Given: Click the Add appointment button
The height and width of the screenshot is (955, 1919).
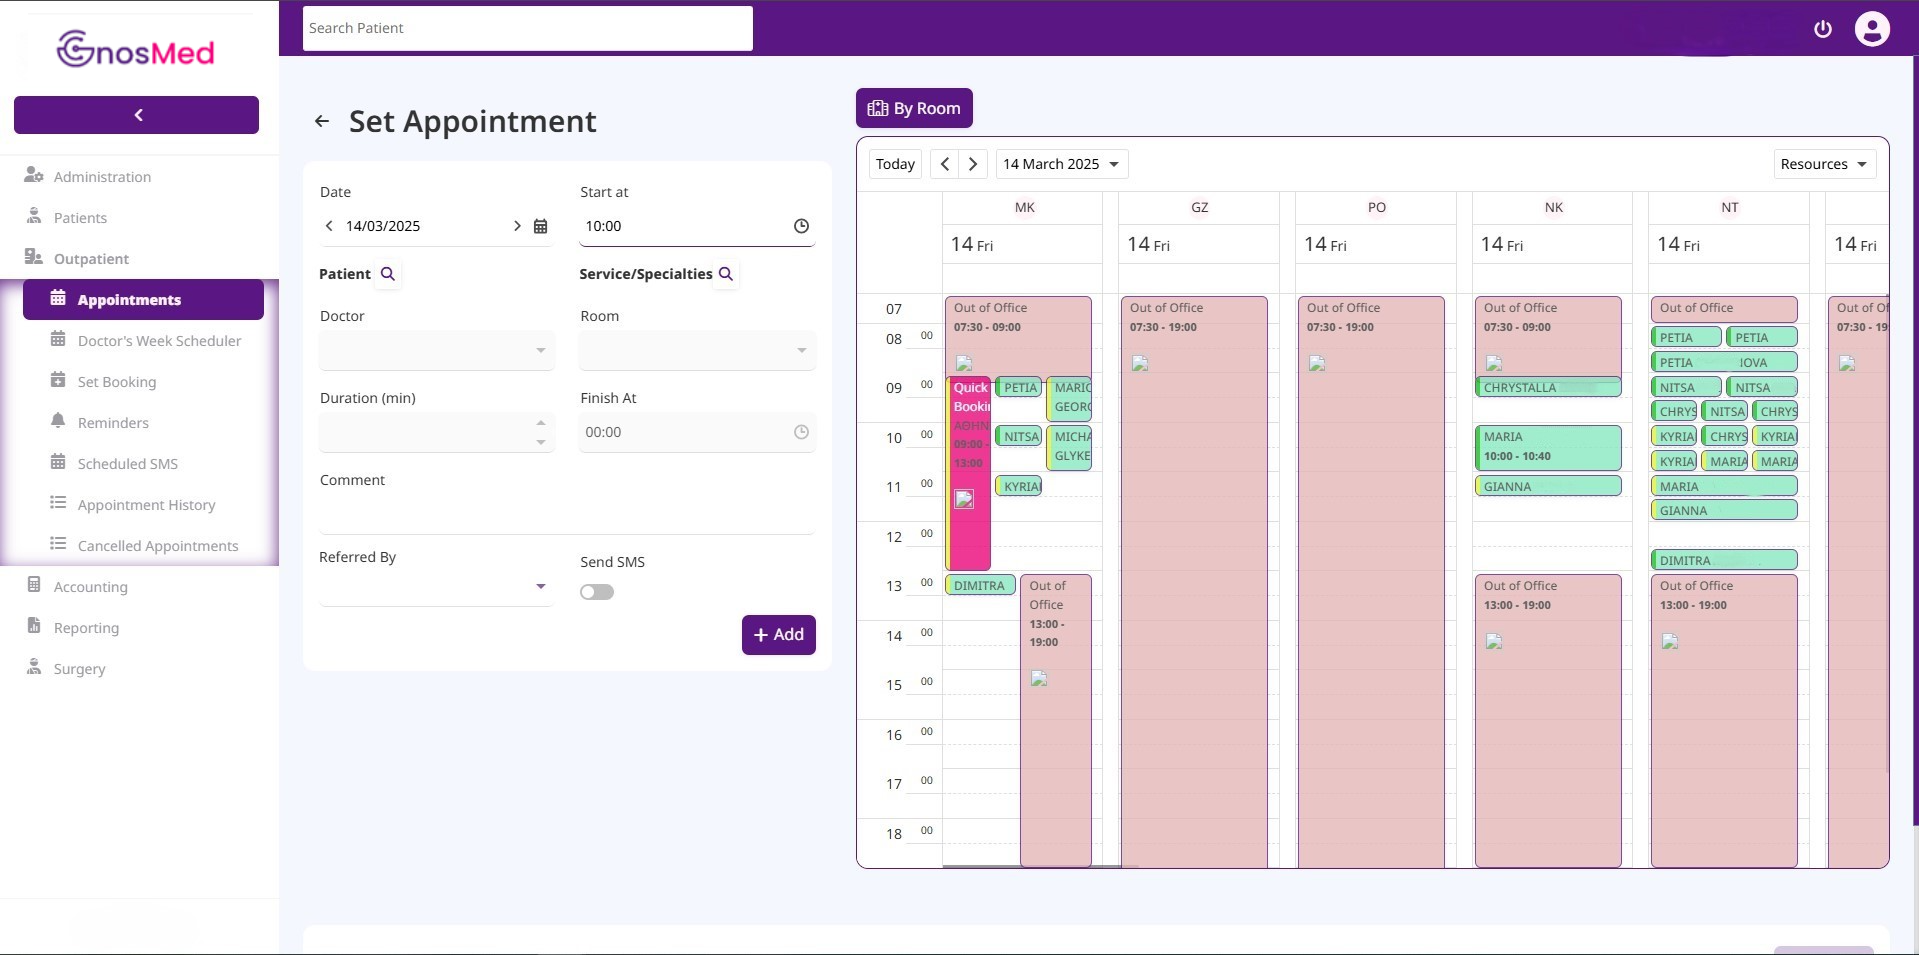Looking at the screenshot, I should (778, 635).
